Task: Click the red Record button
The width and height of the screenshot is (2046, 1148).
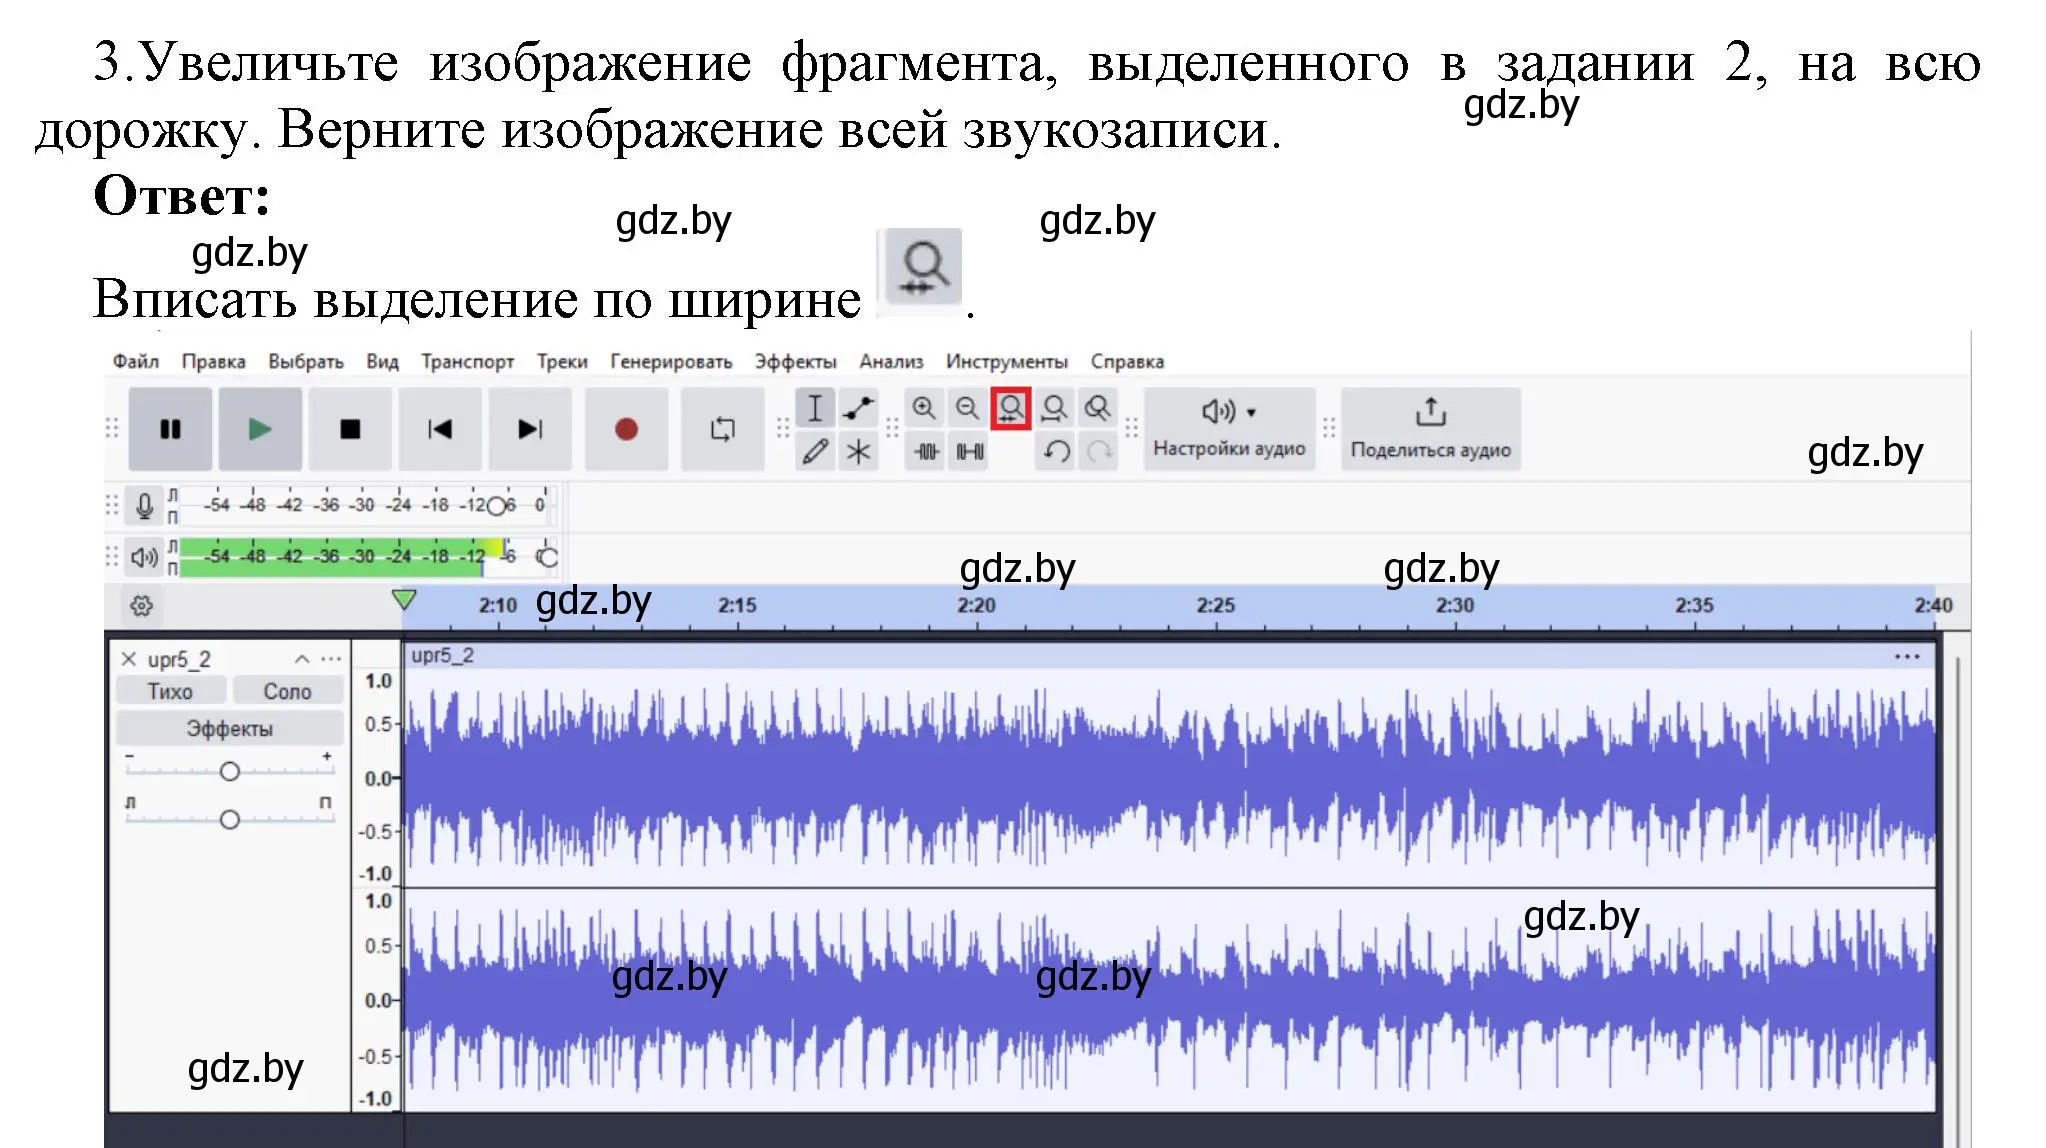Action: pyautogui.click(x=626, y=429)
